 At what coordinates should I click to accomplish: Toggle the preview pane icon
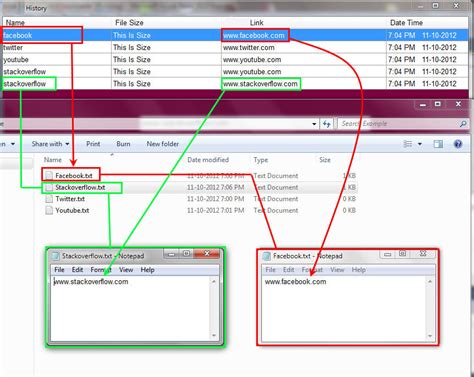click(x=438, y=144)
